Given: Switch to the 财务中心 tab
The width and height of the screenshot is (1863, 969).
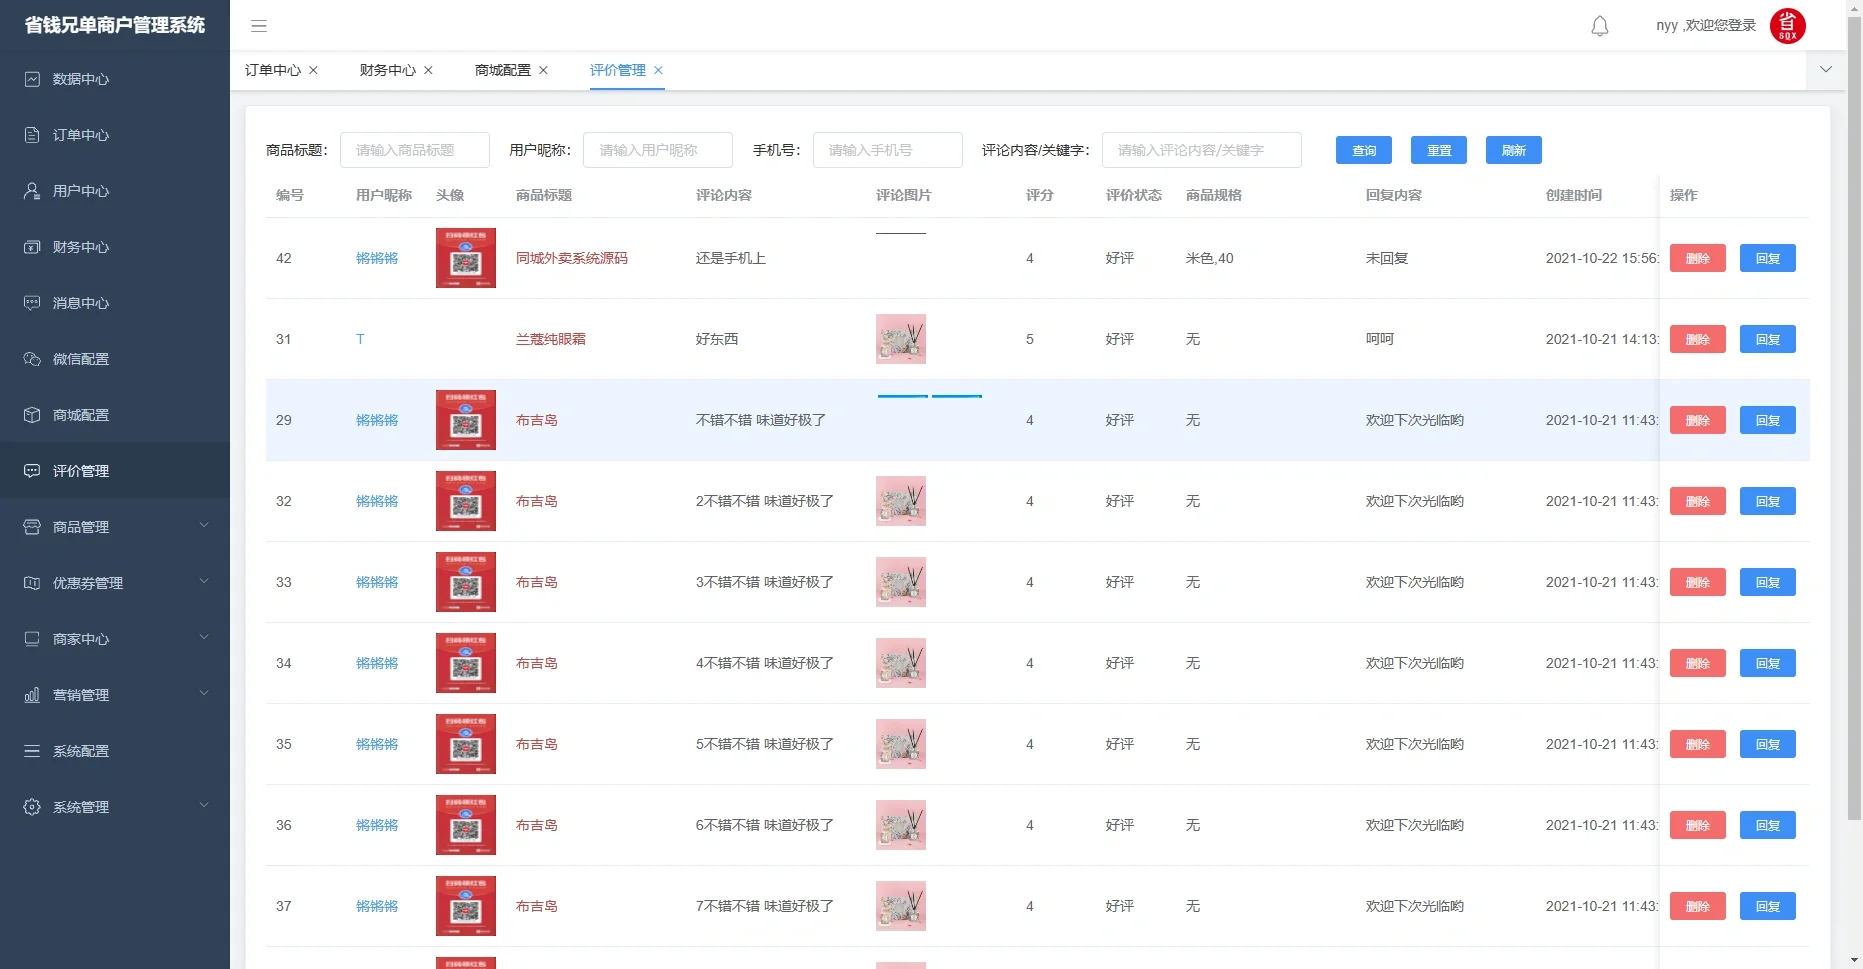Looking at the screenshot, I should coord(387,70).
